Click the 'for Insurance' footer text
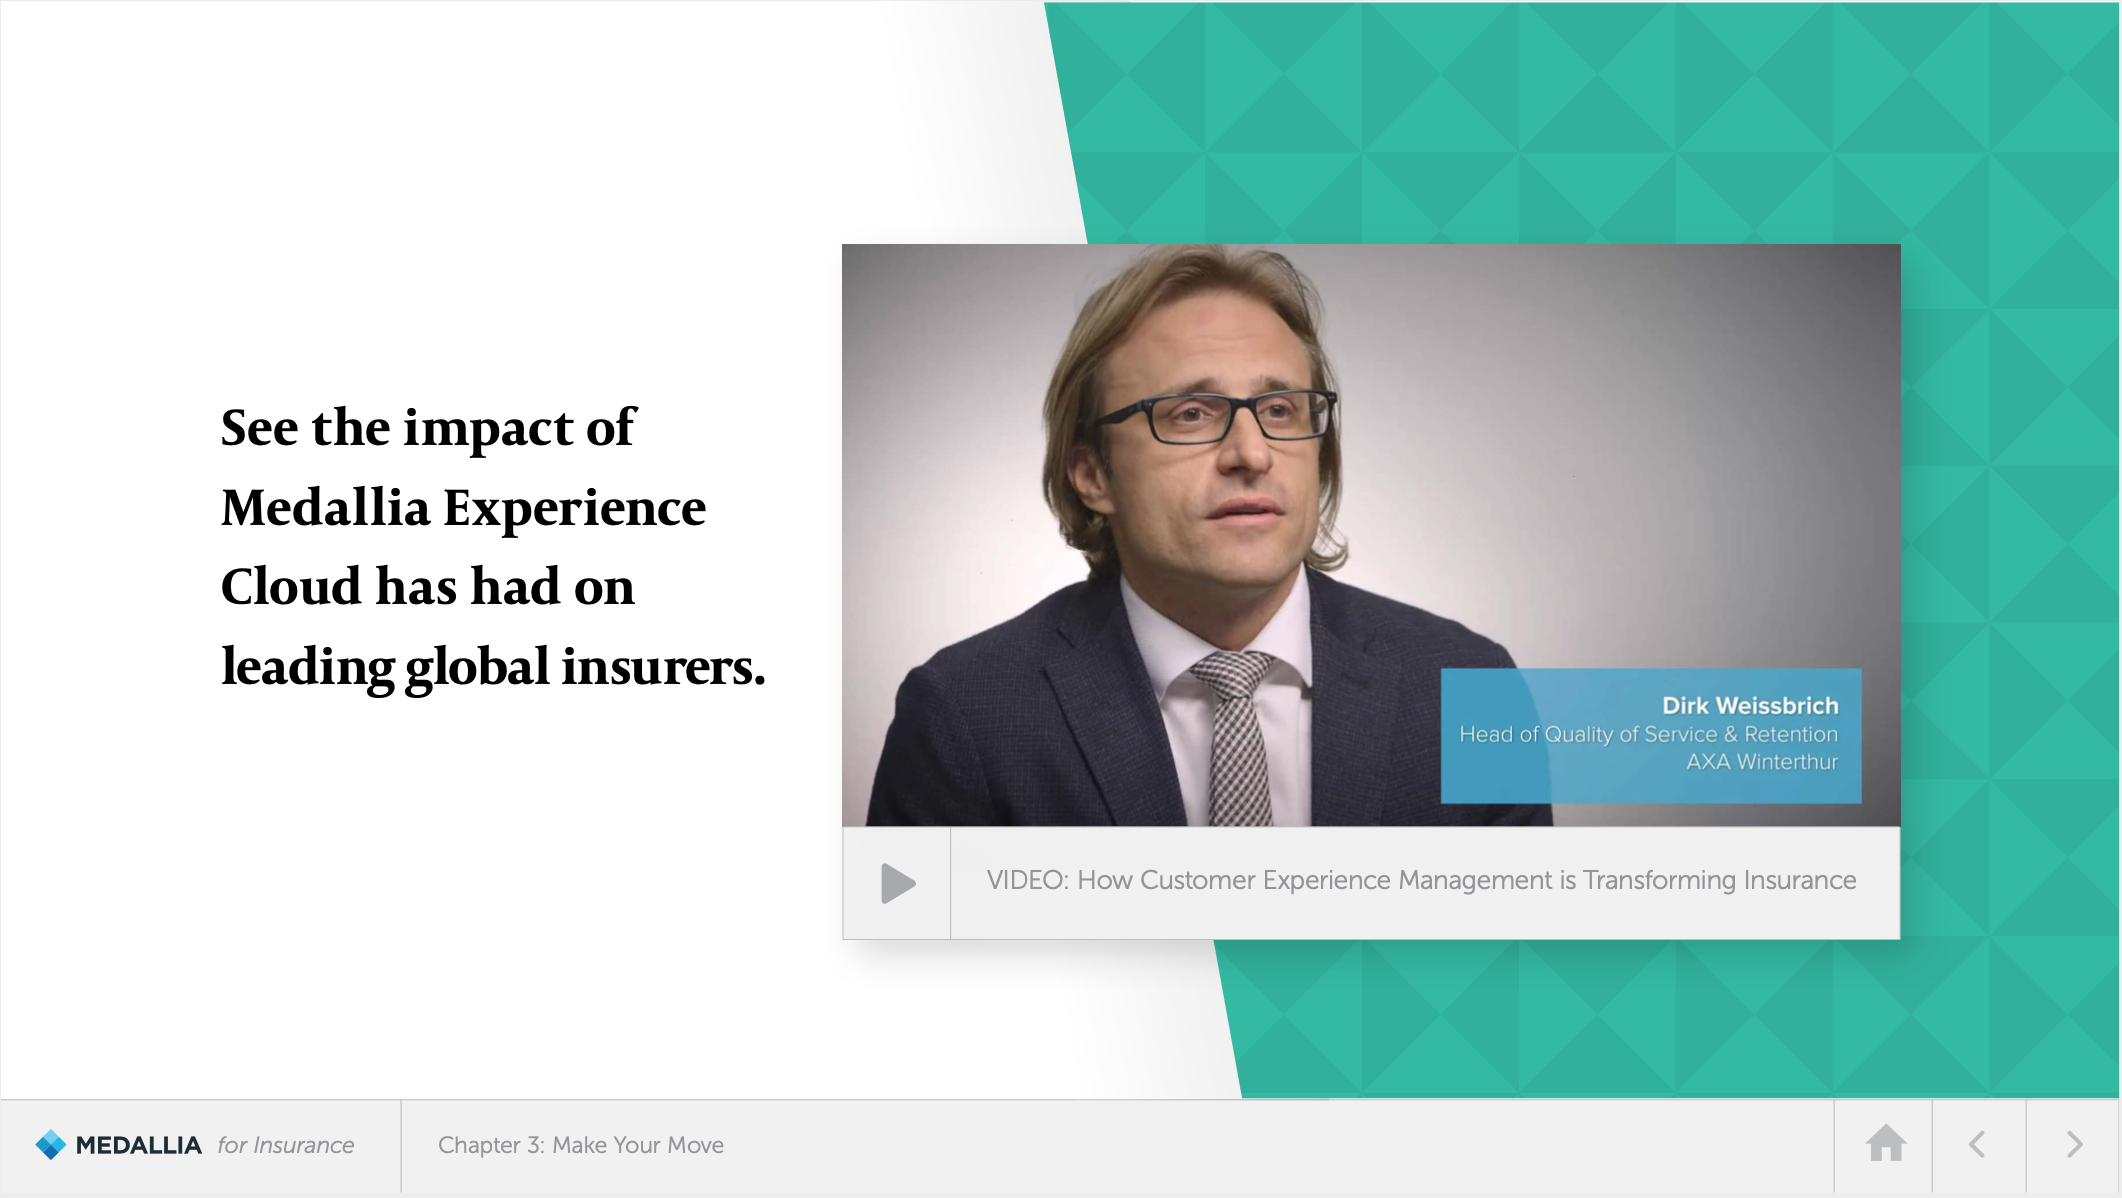2122x1198 pixels. pyautogui.click(x=286, y=1145)
